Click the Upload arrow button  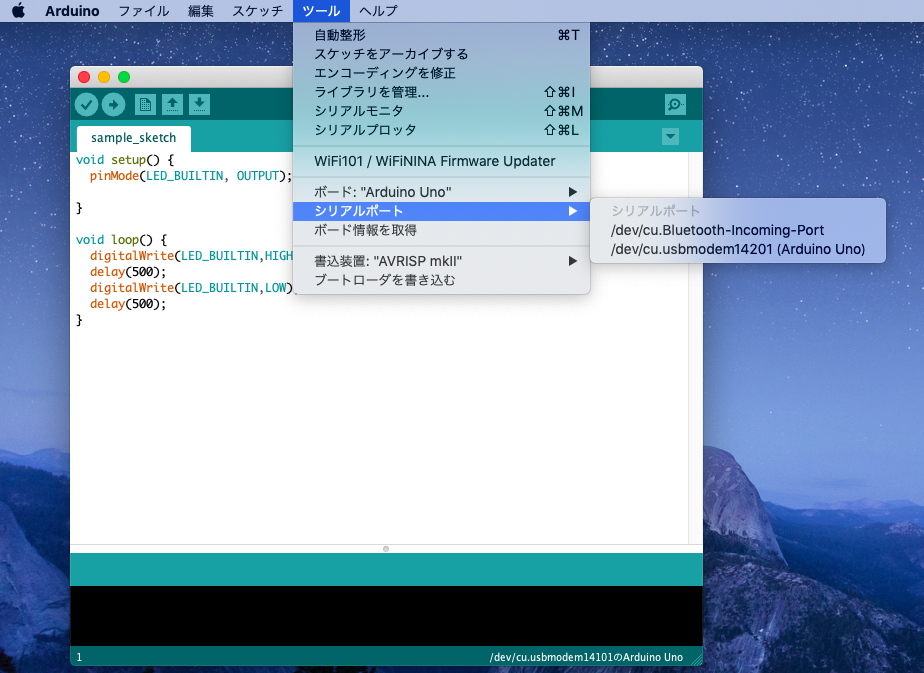tap(113, 105)
